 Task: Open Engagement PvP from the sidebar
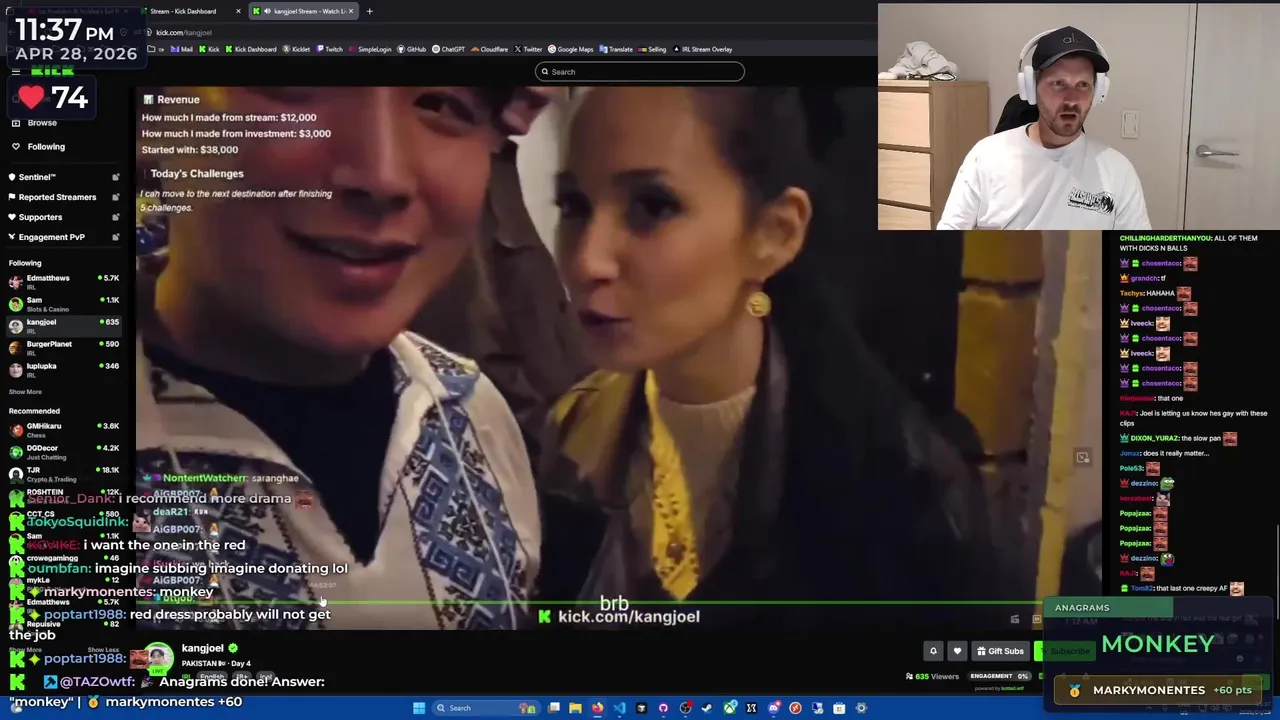click(51, 237)
